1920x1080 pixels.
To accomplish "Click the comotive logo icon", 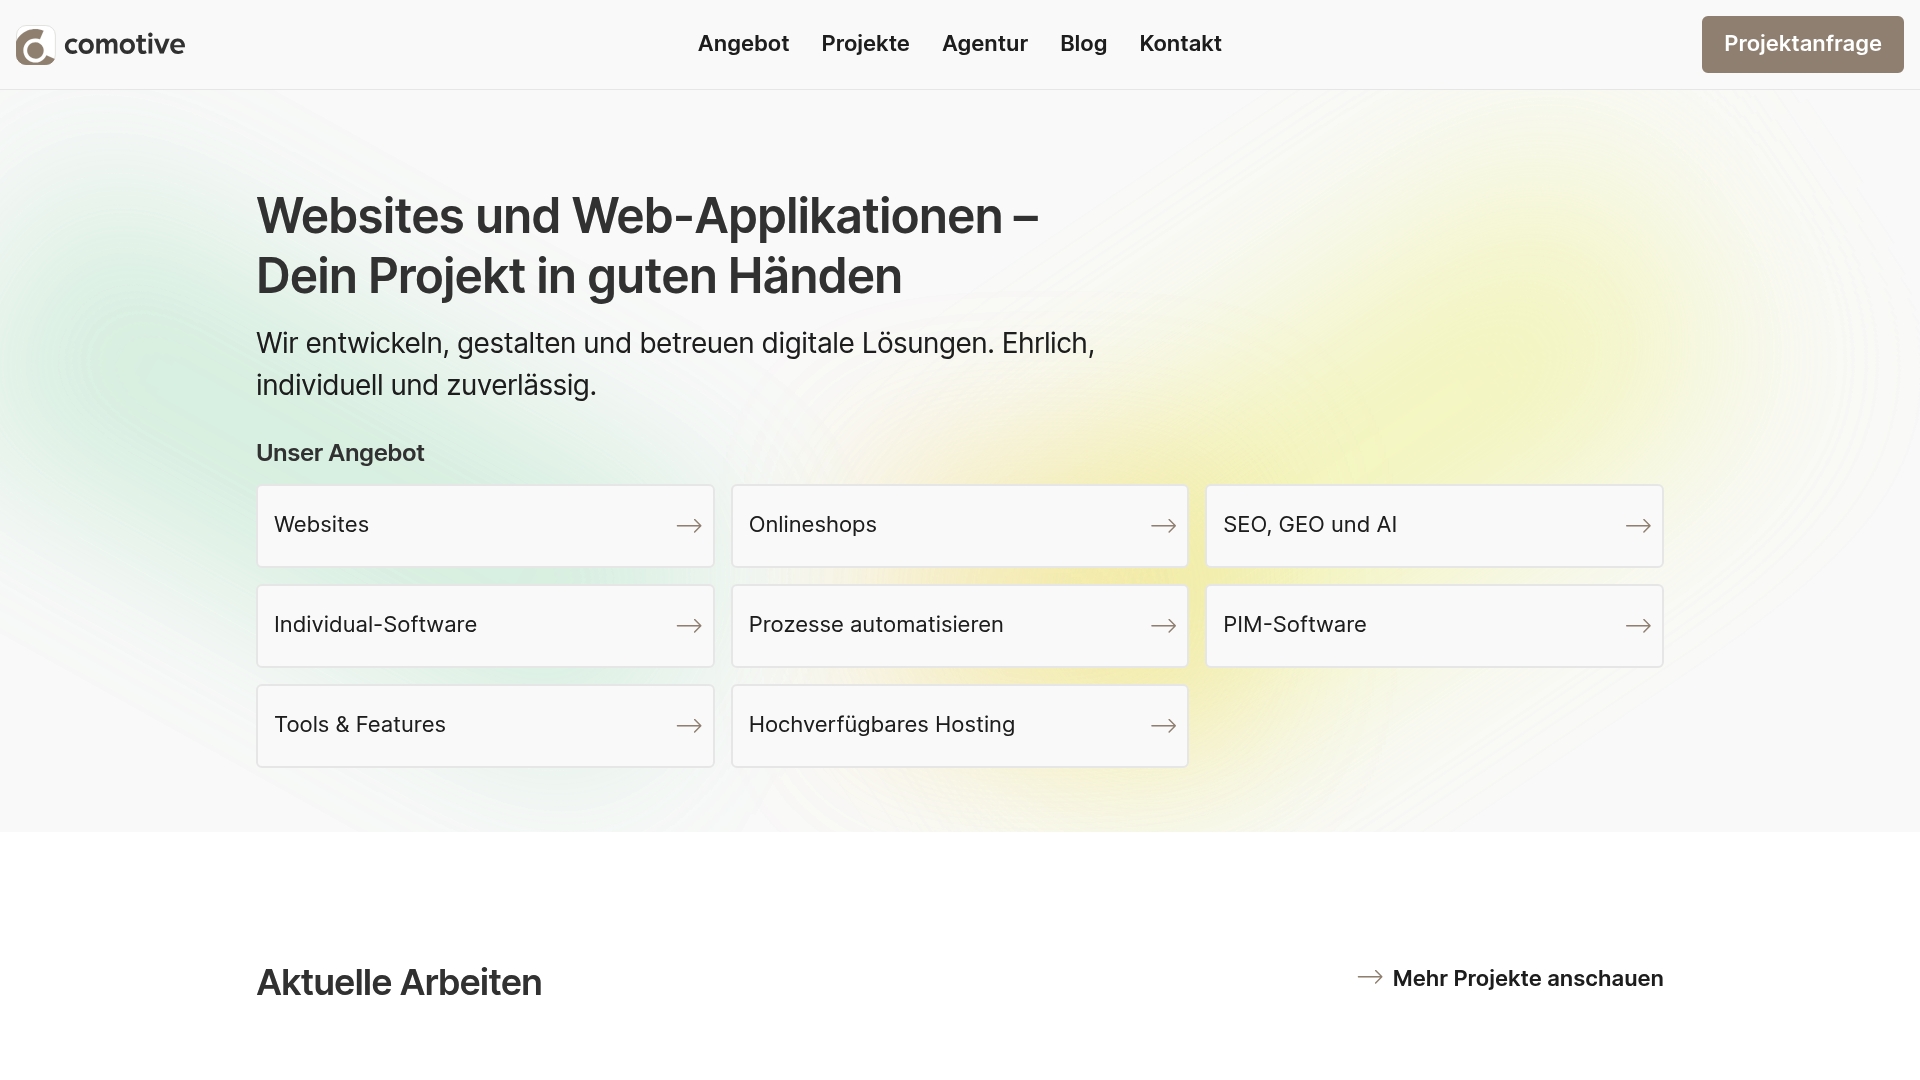I will click(x=34, y=44).
